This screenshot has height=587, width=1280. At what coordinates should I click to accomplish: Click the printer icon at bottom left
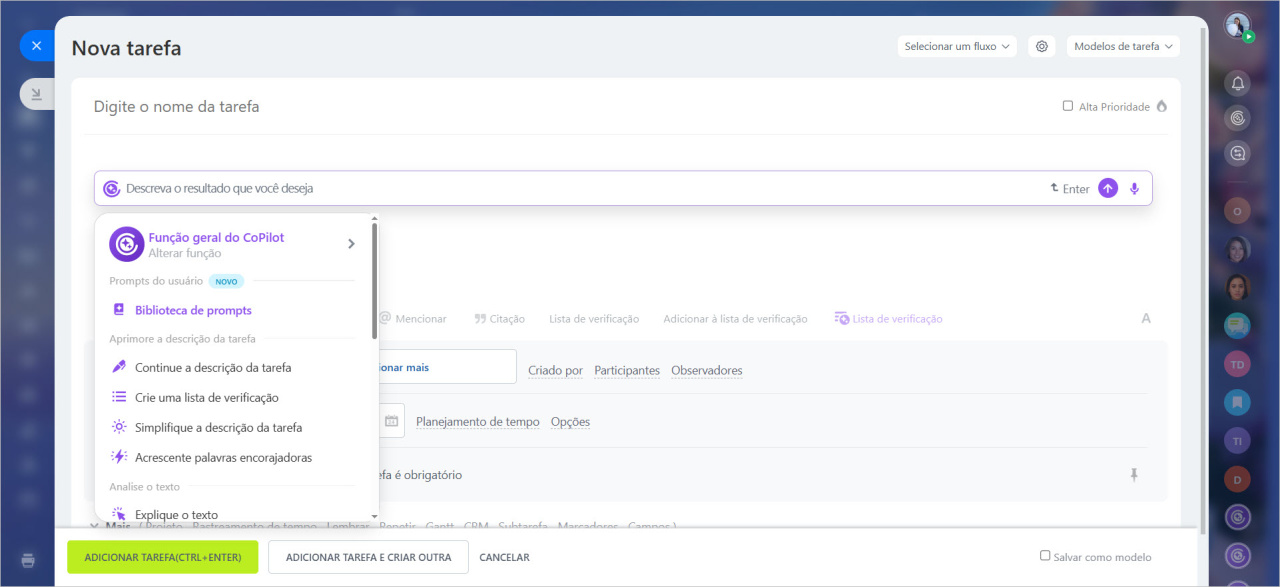(x=28, y=560)
